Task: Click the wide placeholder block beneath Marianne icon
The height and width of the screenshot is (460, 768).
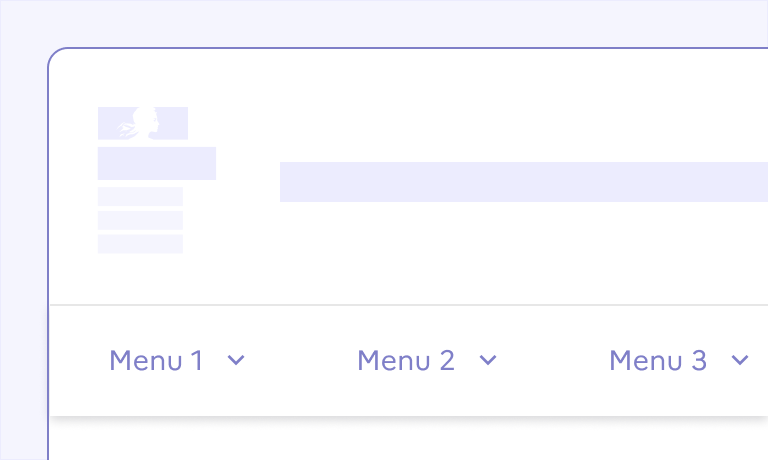Action: coord(157,163)
